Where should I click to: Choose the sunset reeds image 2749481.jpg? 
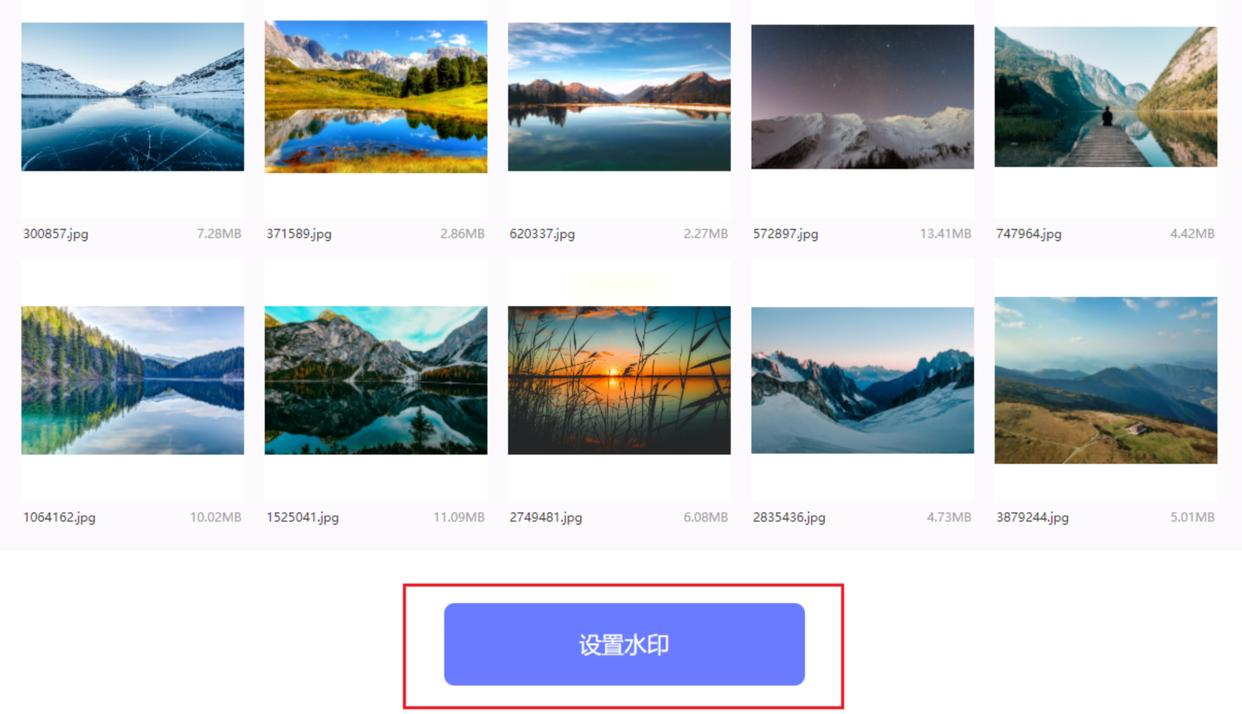tap(619, 380)
